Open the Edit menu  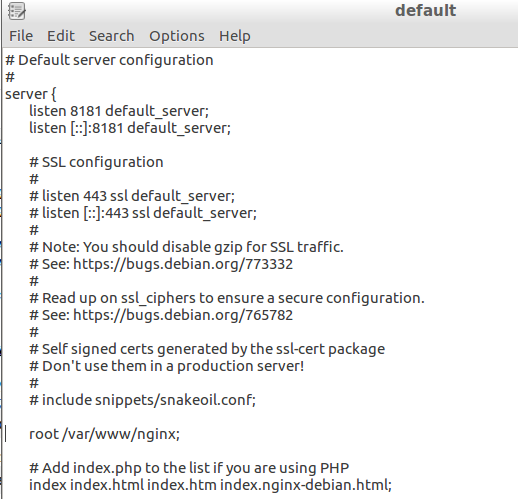(x=61, y=36)
